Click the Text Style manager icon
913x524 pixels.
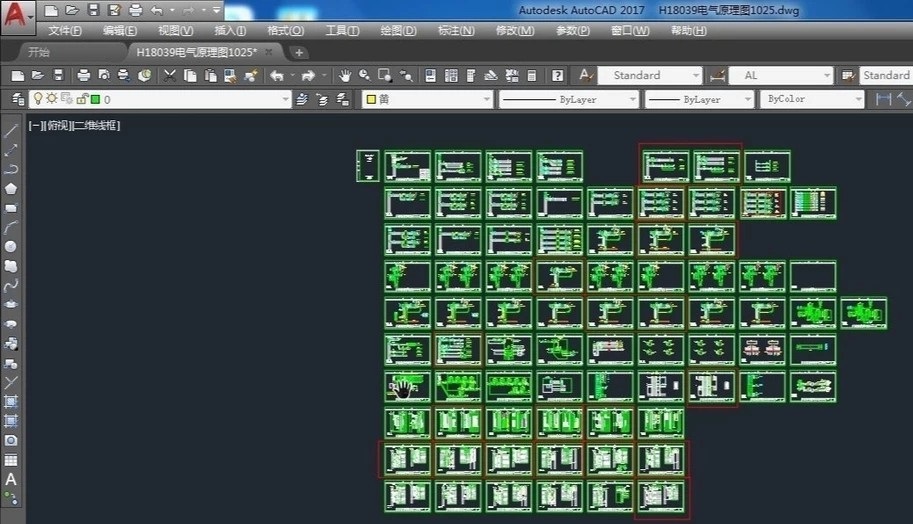click(x=586, y=75)
